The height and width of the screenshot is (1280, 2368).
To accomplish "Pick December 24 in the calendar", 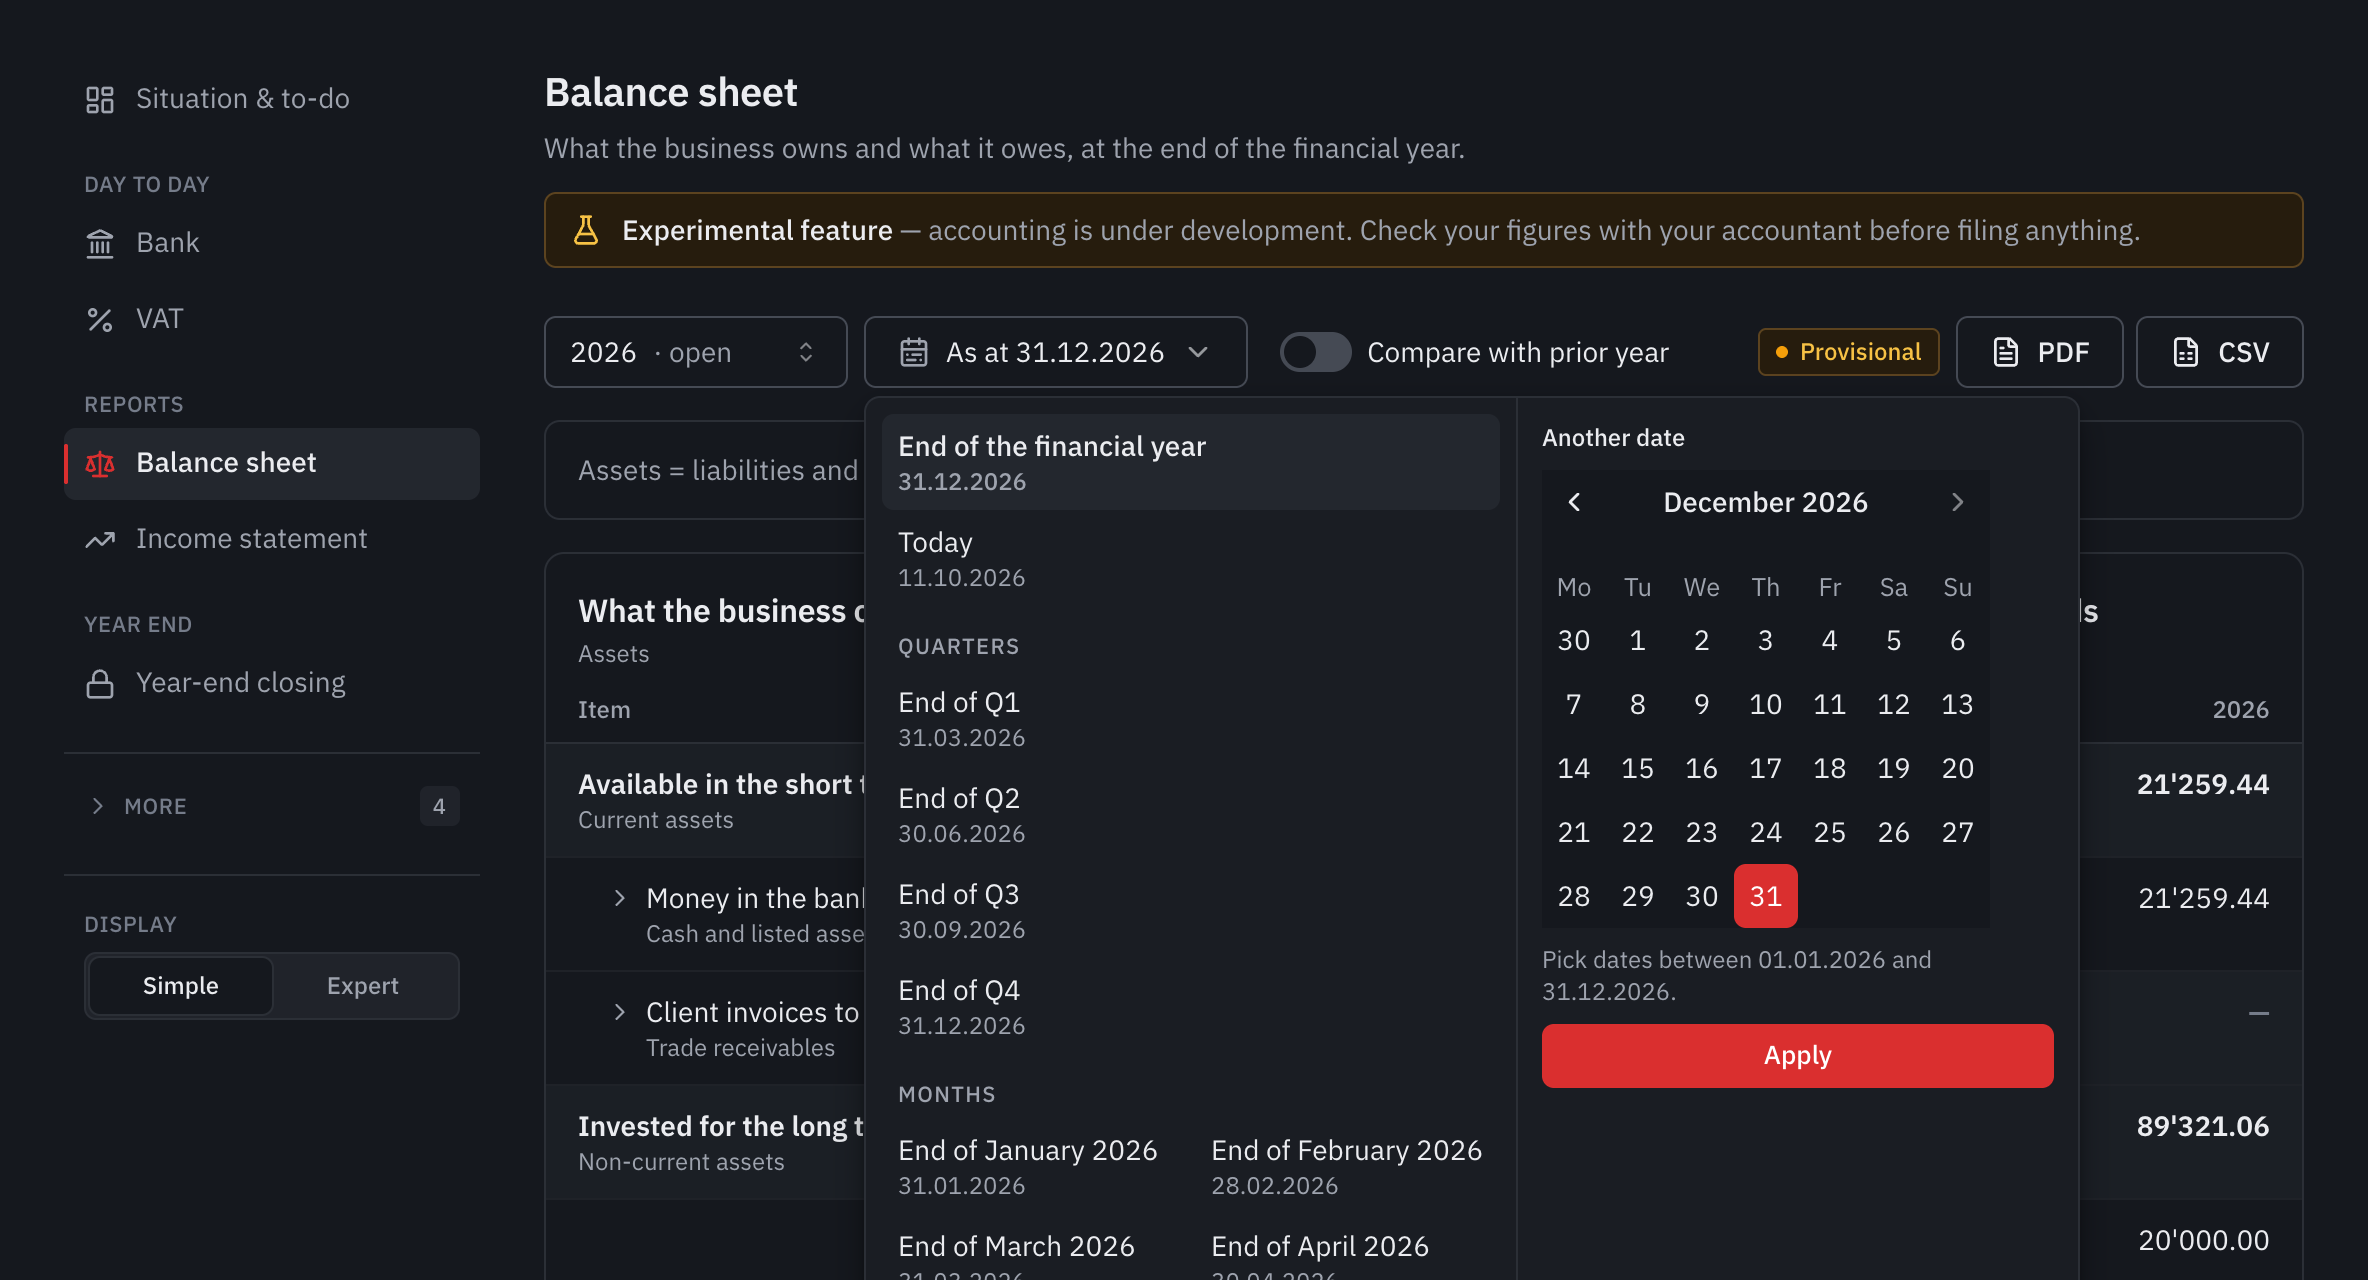I will [1766, 832].
